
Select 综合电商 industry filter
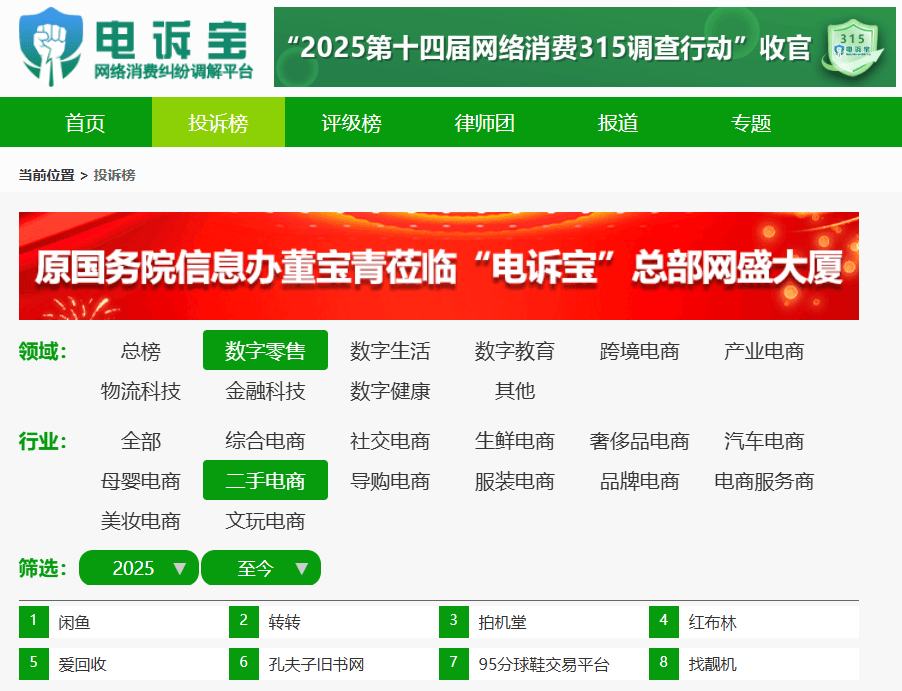265,441
